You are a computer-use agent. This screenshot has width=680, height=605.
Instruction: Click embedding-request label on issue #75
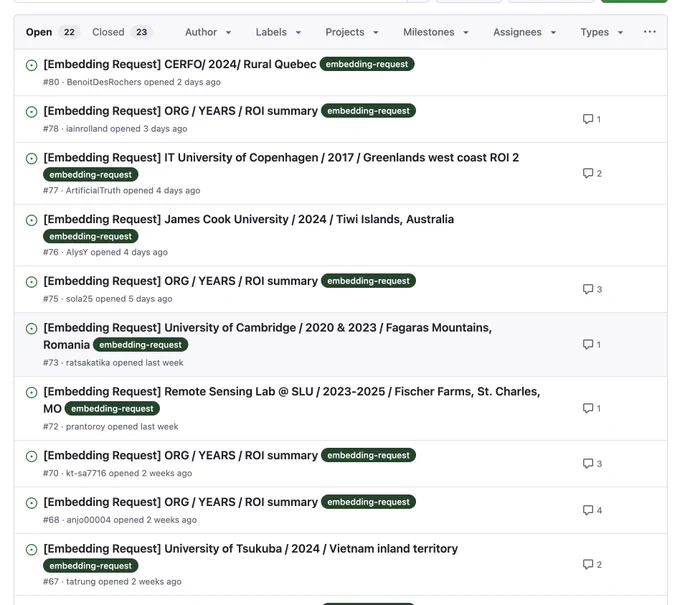pyautogui.click(x=368, y=281)
